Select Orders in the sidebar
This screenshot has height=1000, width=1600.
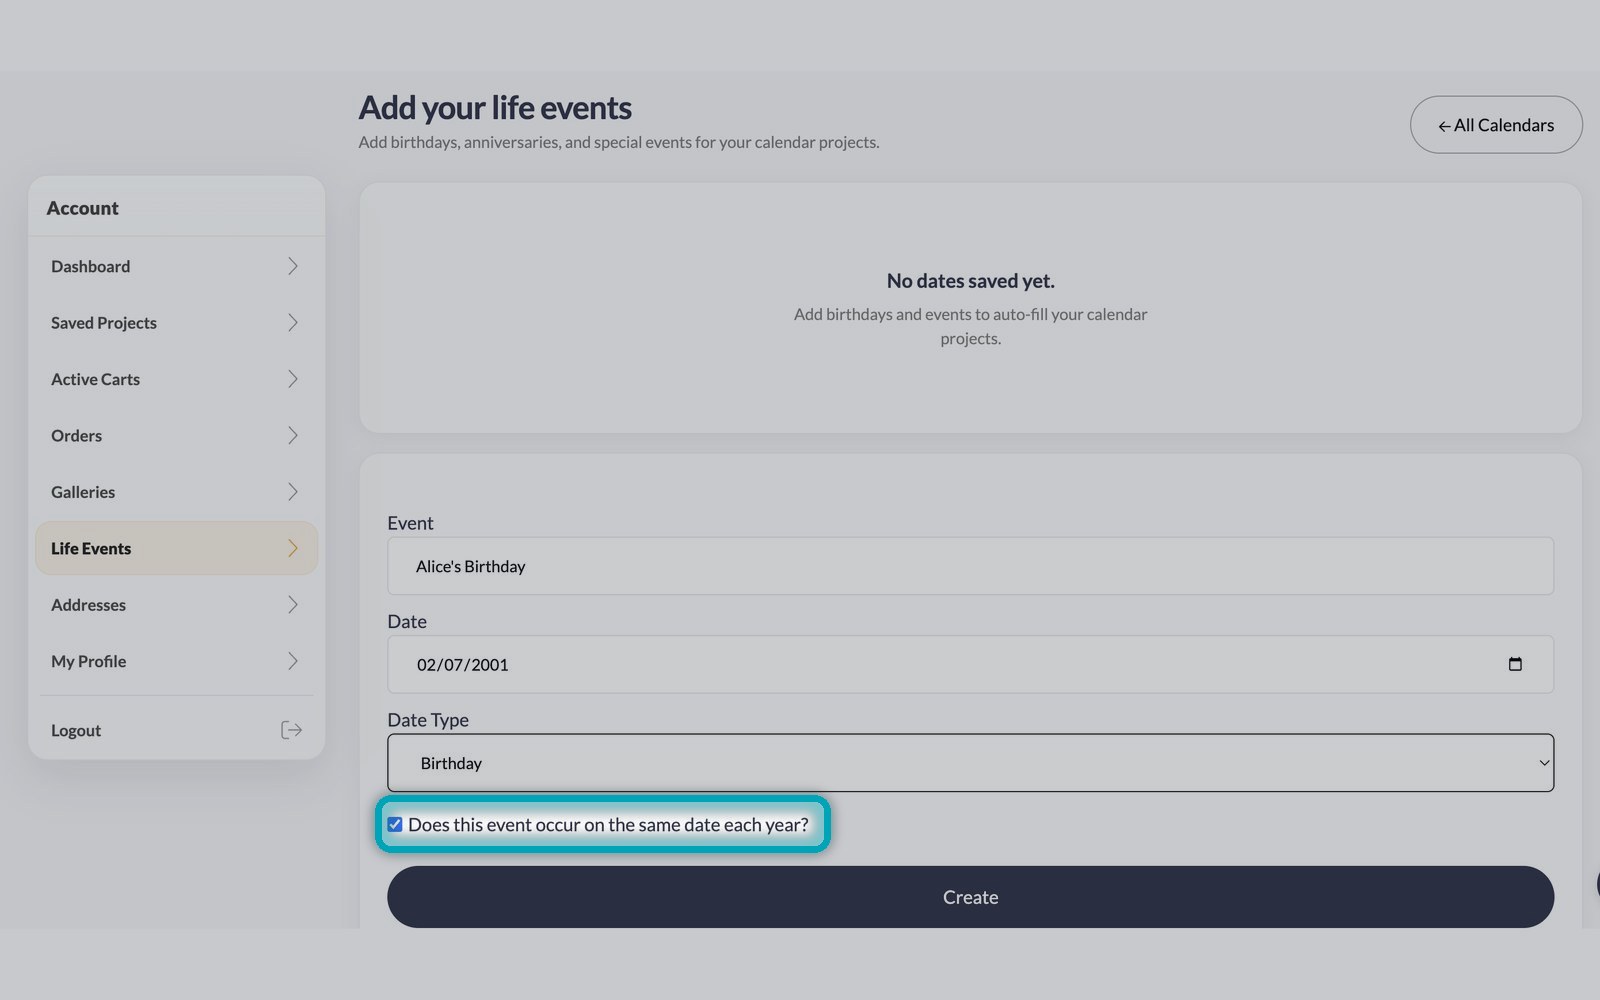[x=176, y=435]
